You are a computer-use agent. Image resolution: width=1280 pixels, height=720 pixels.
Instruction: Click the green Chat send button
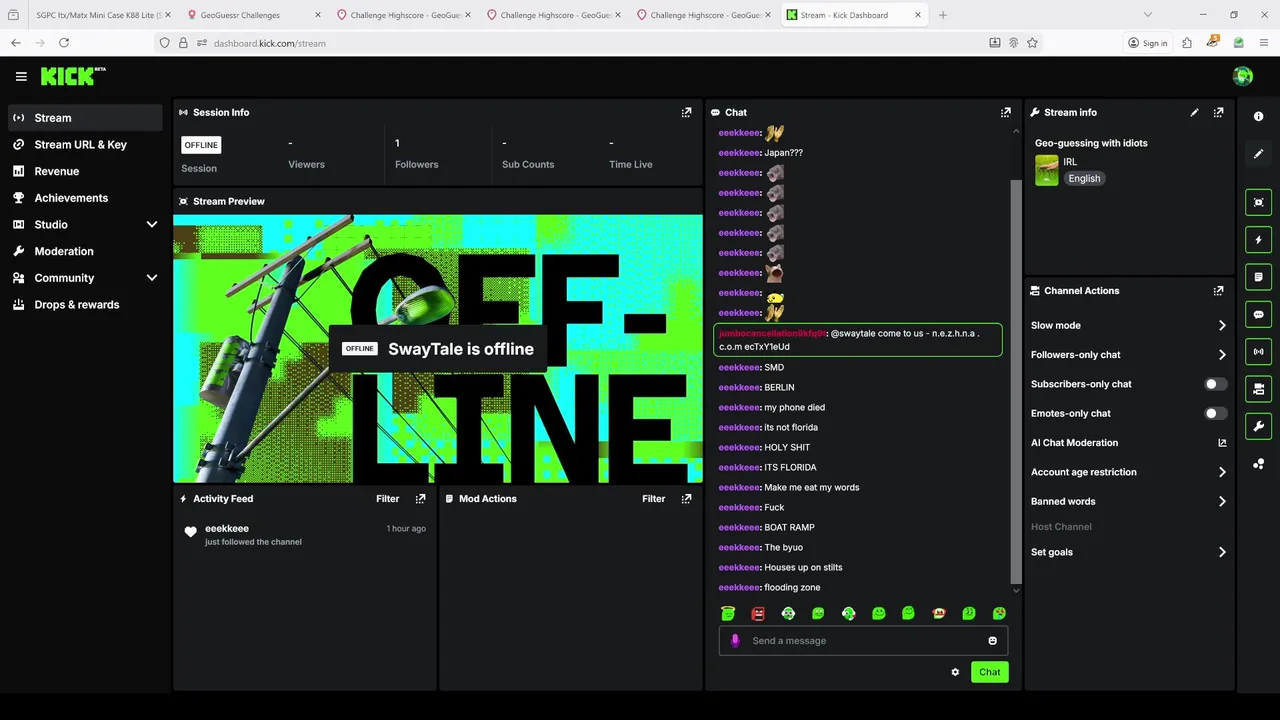coord(989,672)
